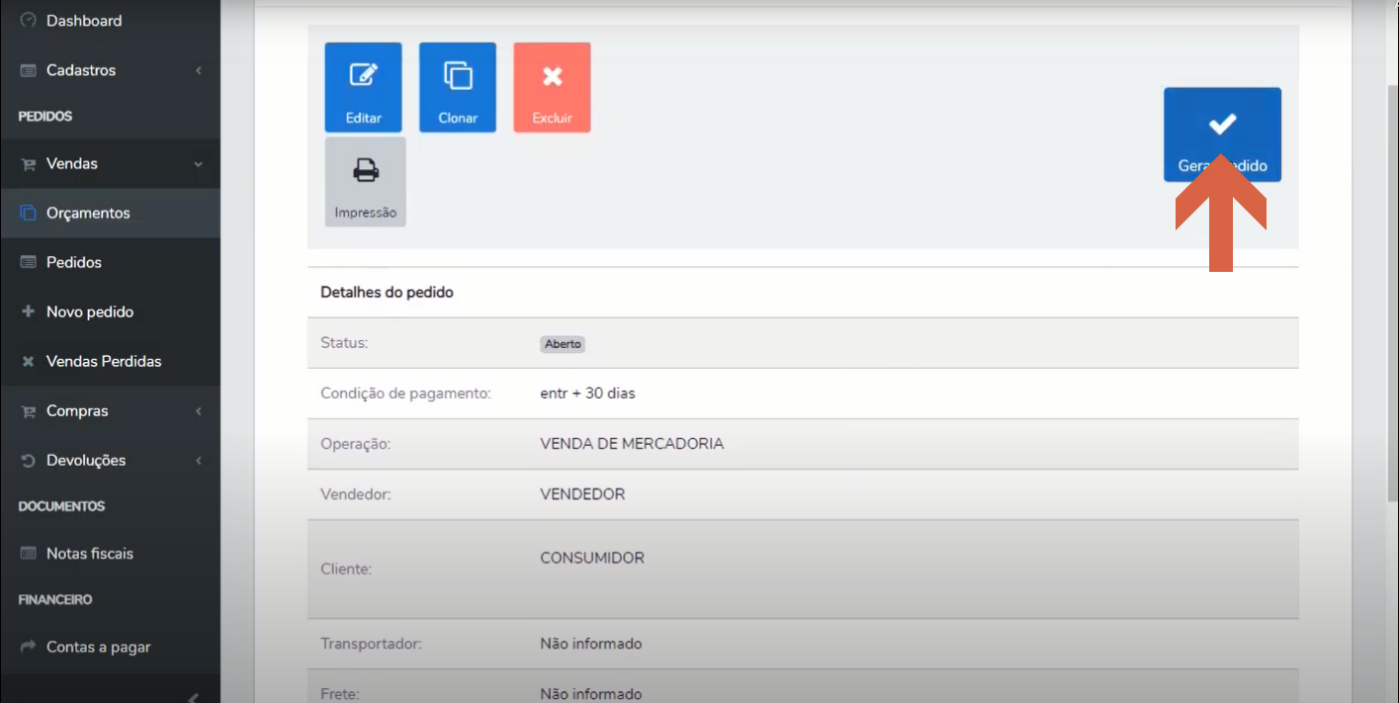Viewport: 1399px width, 703px height.
Task: Expand the Devoluções submenu chevron
Action: click(x=198, y=461)
